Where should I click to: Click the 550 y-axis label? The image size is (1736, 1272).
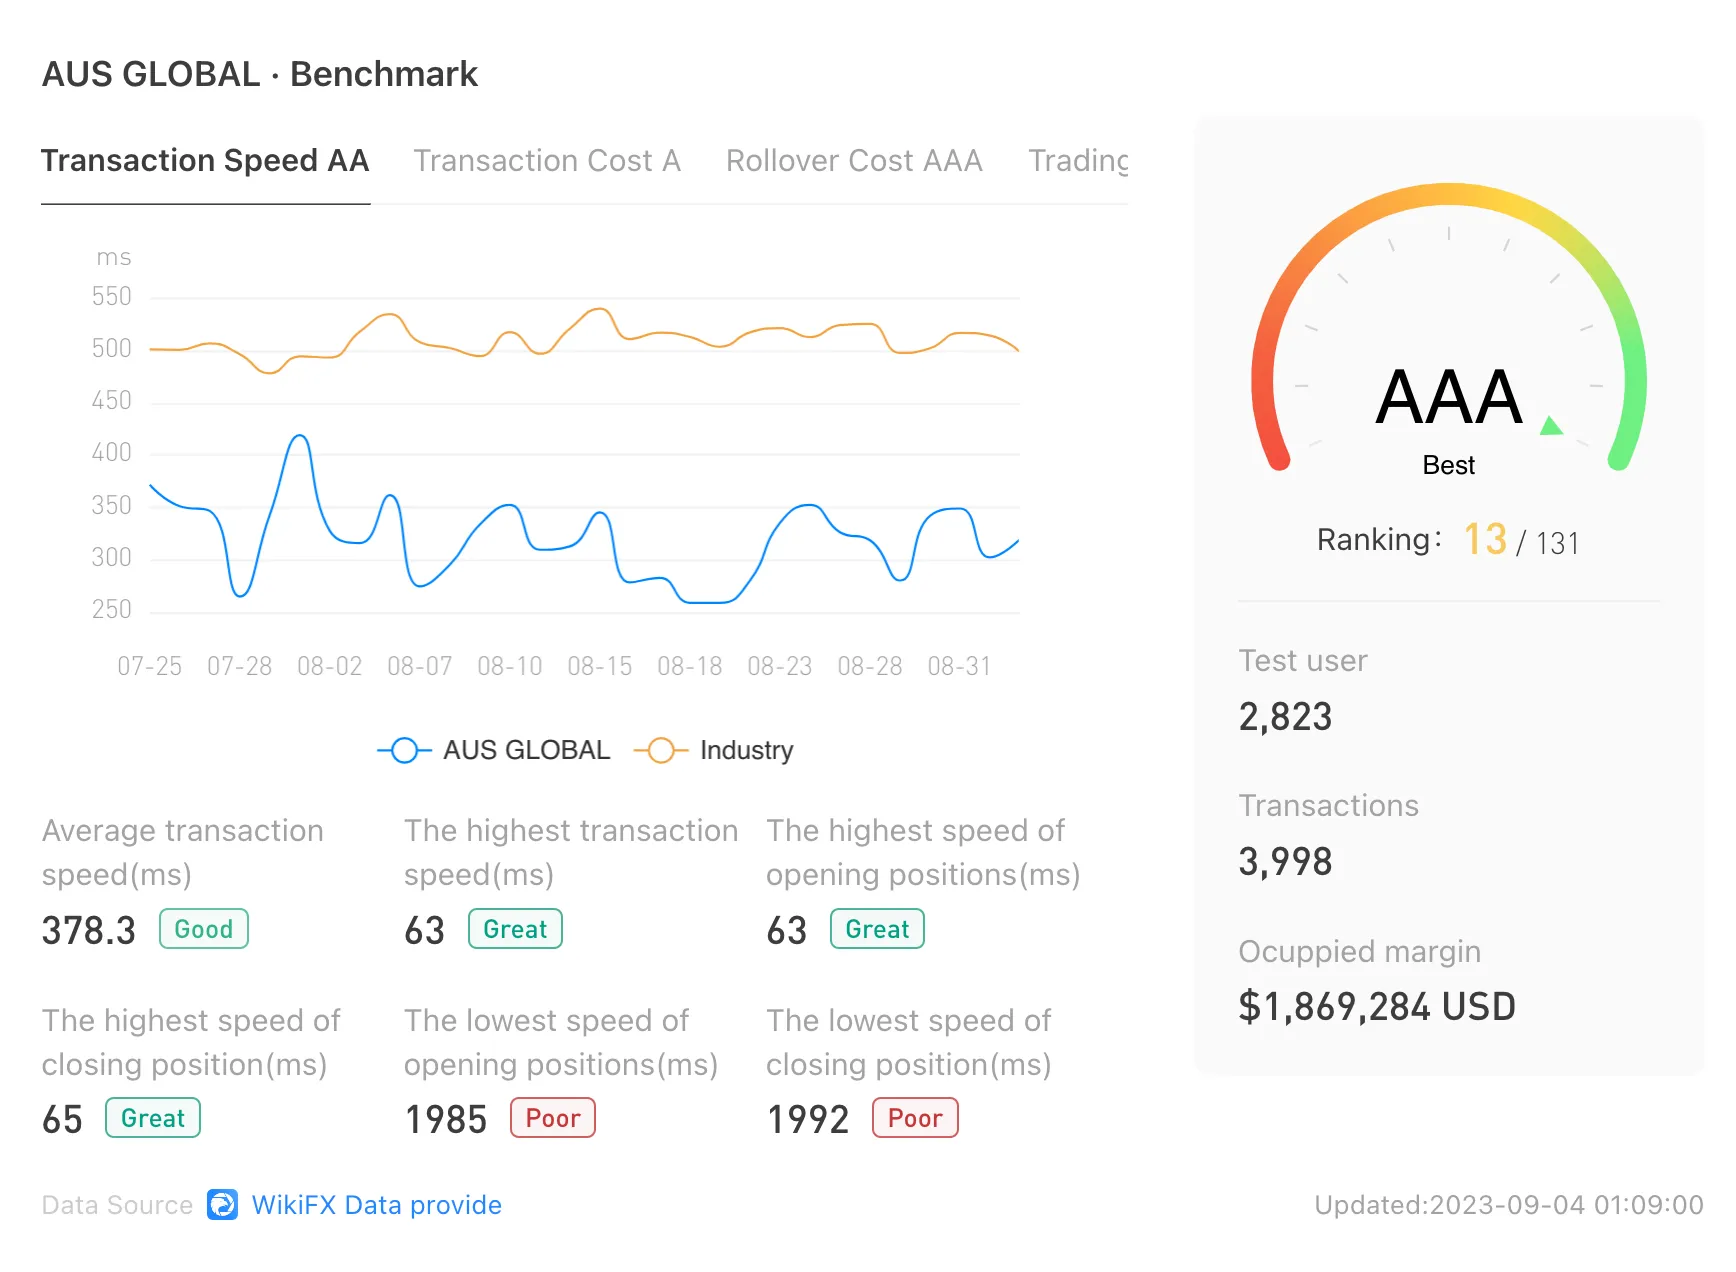[111, 297]
